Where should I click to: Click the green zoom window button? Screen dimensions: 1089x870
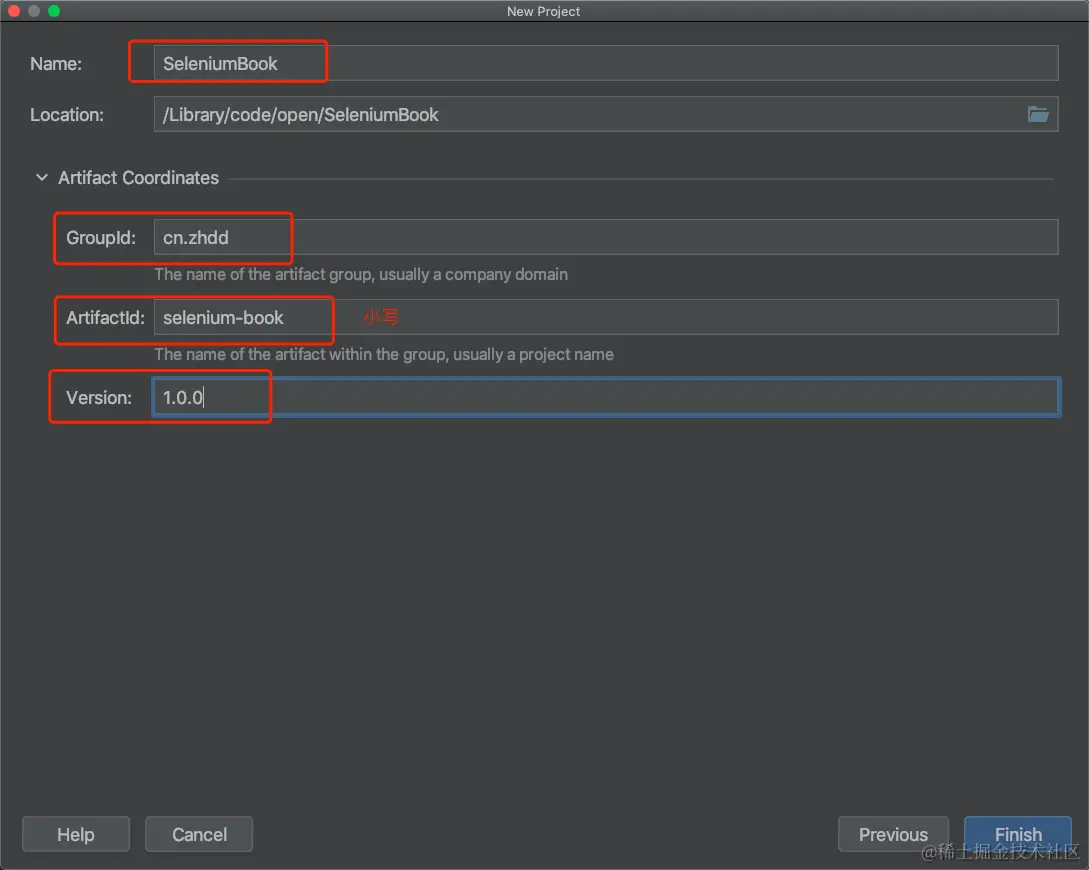(x=54, y=11)
